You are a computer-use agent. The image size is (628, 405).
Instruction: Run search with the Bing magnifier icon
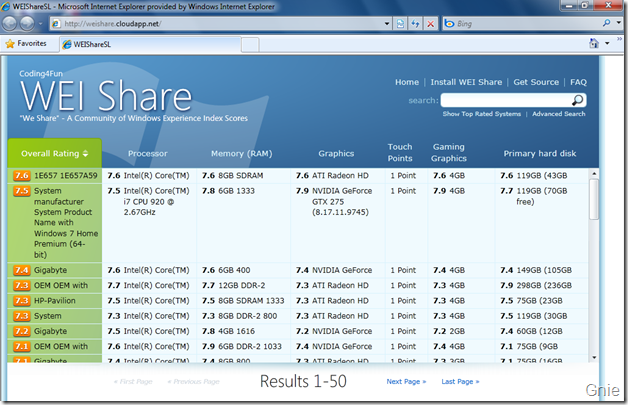607,23
